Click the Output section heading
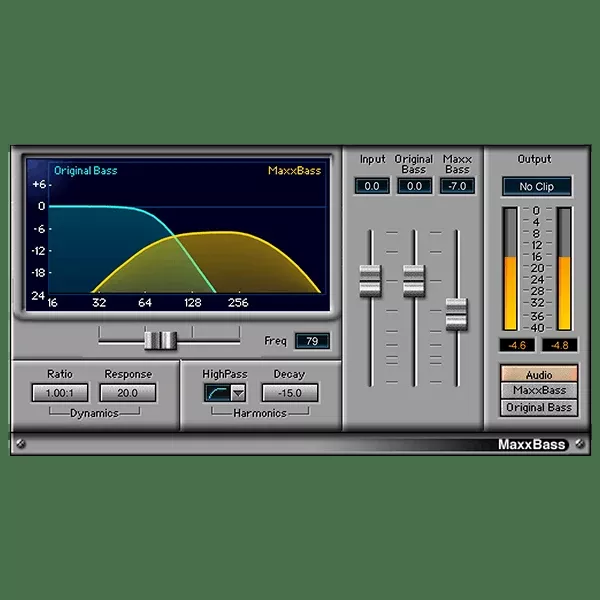Viewport: 600px width, 600px height. 535,159
